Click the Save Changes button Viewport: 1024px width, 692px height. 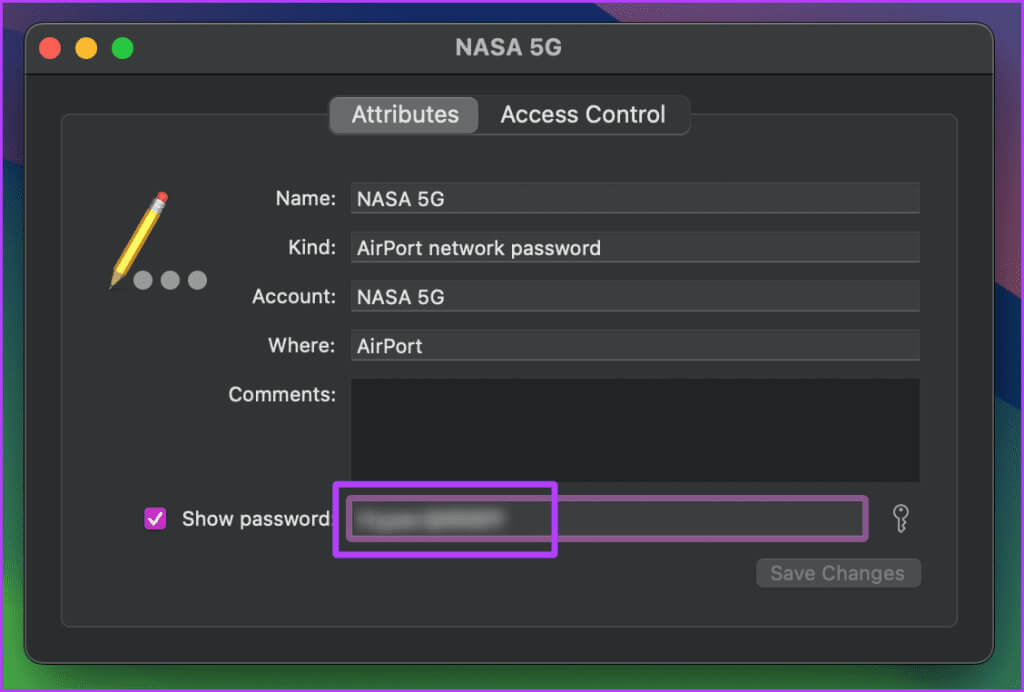point(838,573)
